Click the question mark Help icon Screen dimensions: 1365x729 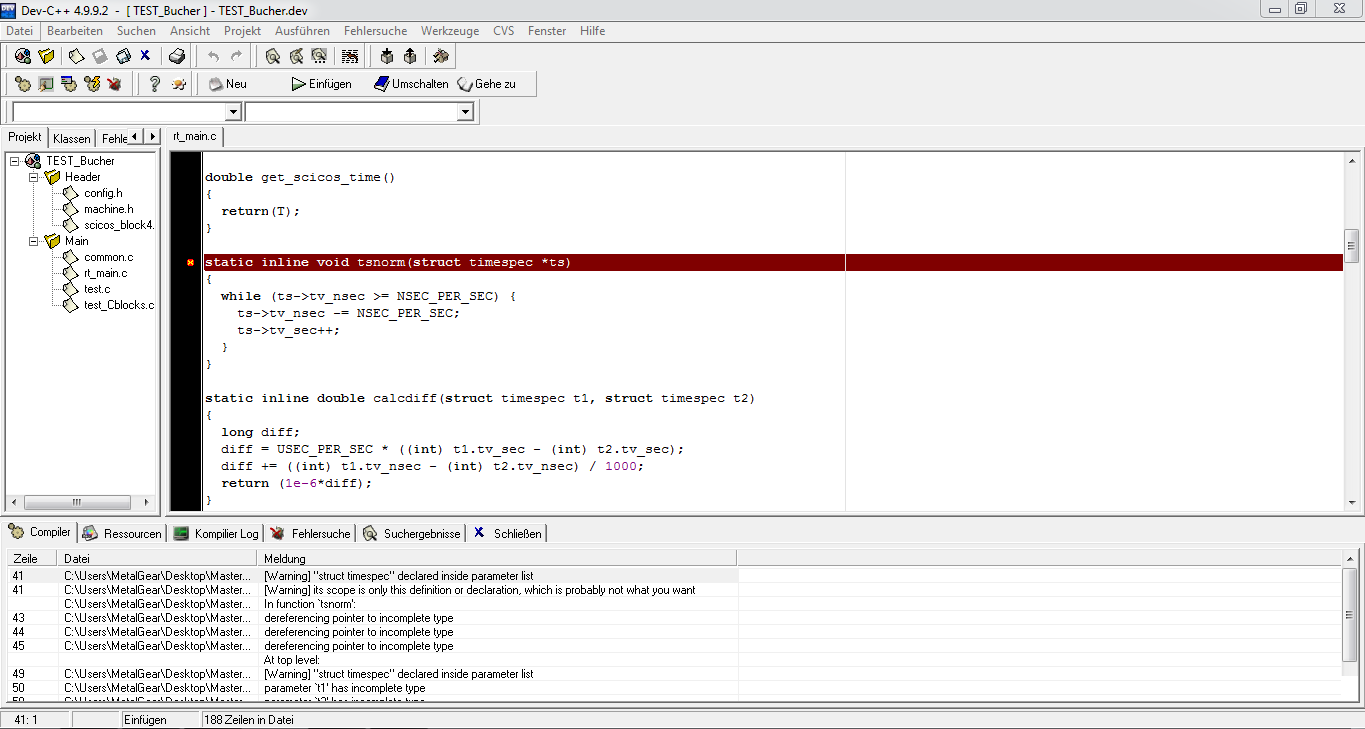click(x=155, y=84)
